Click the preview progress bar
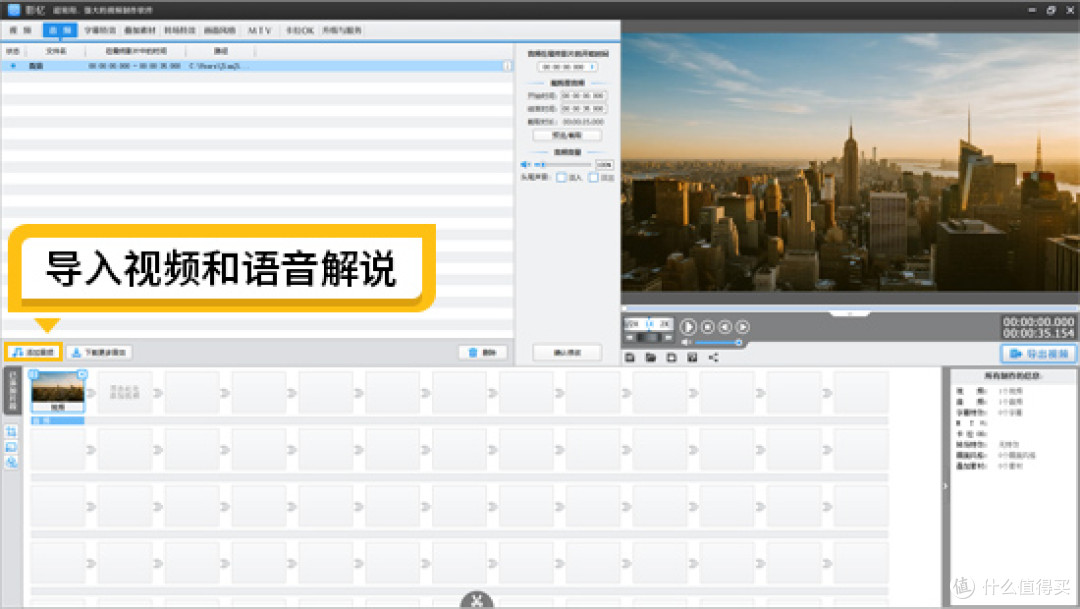 [x=850, y=309]
